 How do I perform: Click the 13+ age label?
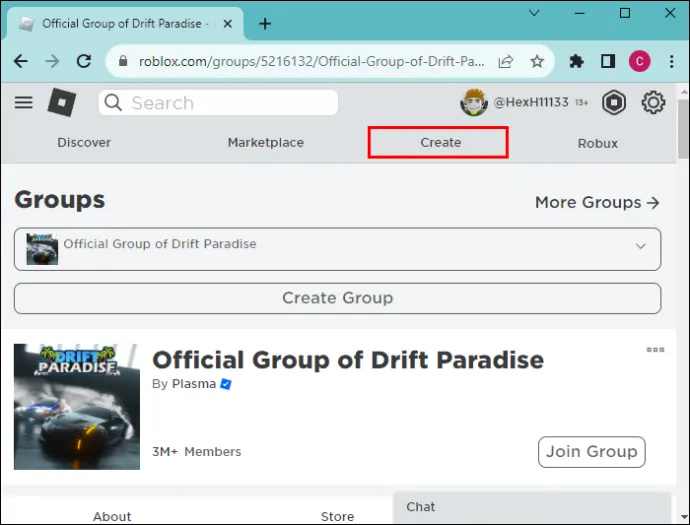click(x=581, y=103)
